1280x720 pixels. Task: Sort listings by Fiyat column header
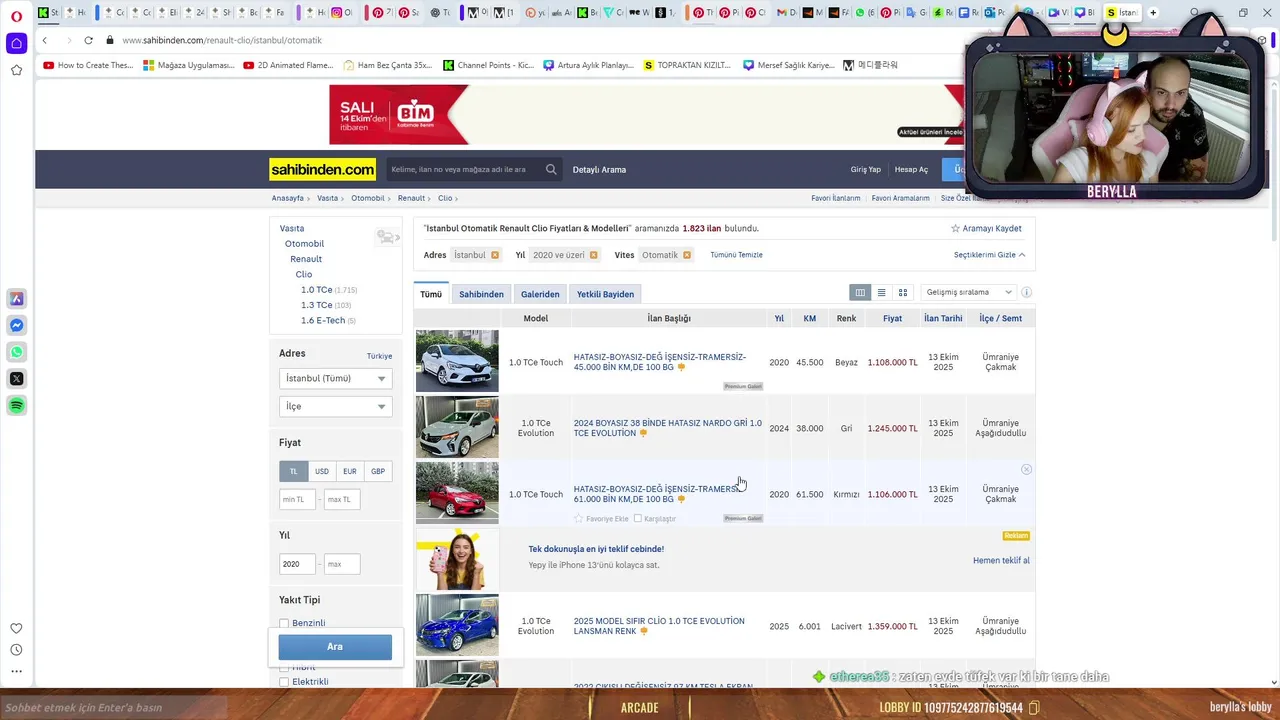pyautogui.click(x=892, y=318)
